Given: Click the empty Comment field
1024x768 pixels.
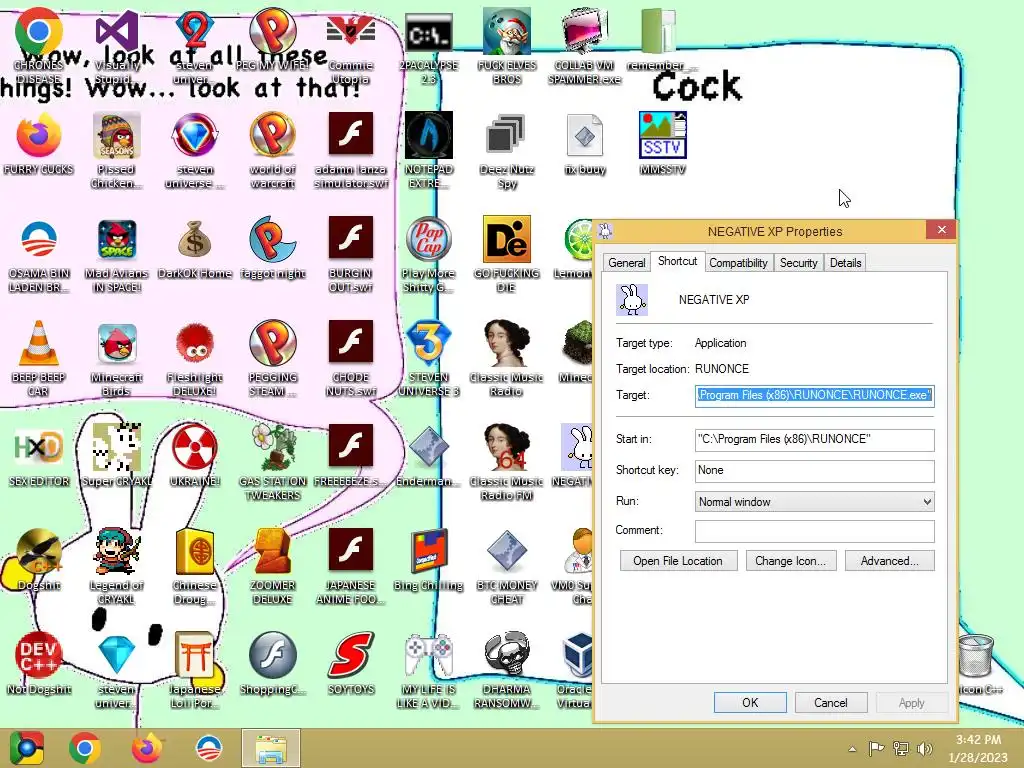Looking at the screenshot, I should [x=814, y=531].
